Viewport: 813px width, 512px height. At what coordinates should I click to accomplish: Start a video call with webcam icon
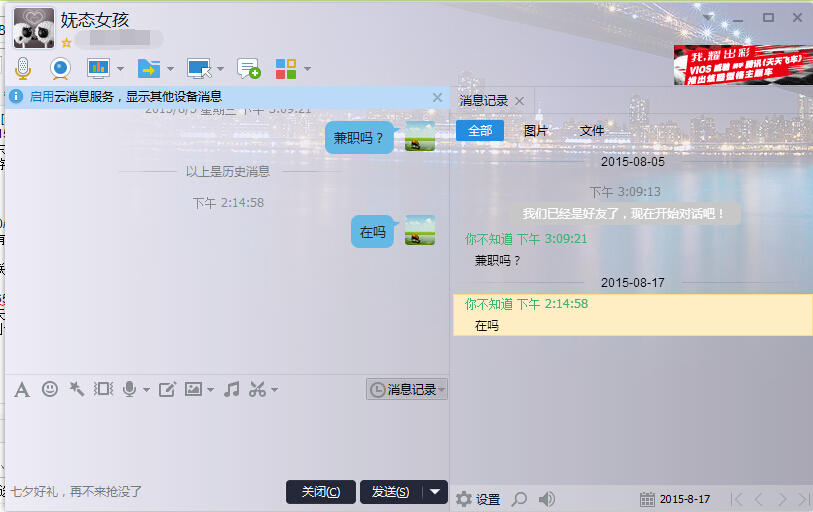(x=60, y=68)
